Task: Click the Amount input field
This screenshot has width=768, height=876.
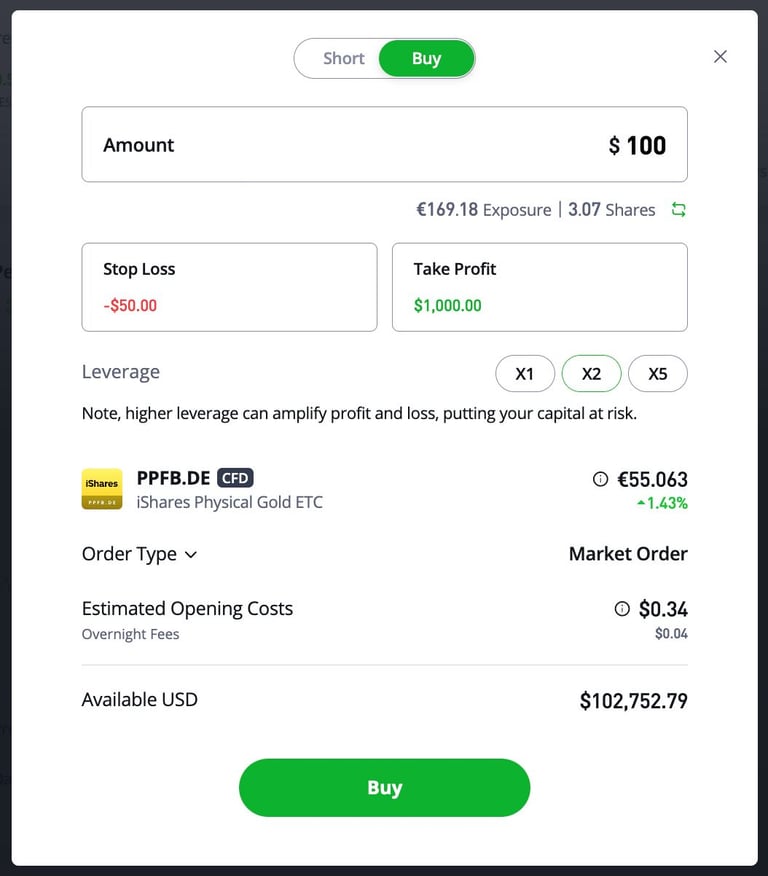Action: pos(384,145)
